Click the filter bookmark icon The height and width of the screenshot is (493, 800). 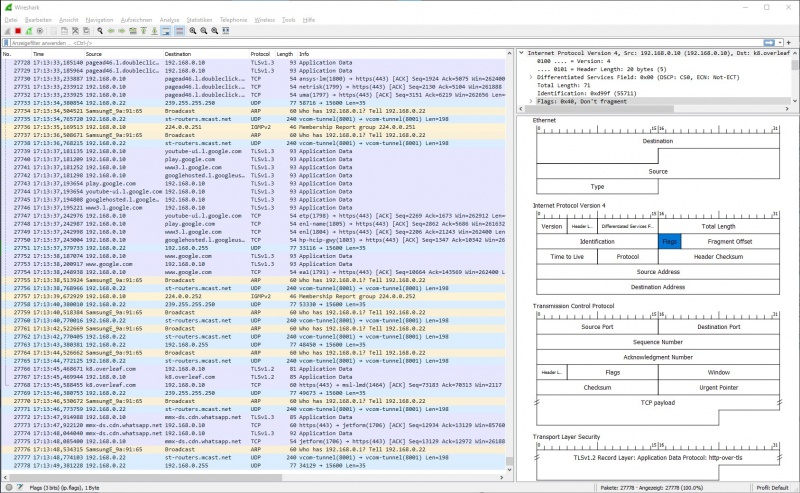pyautogui.click(x=7, y=43)
